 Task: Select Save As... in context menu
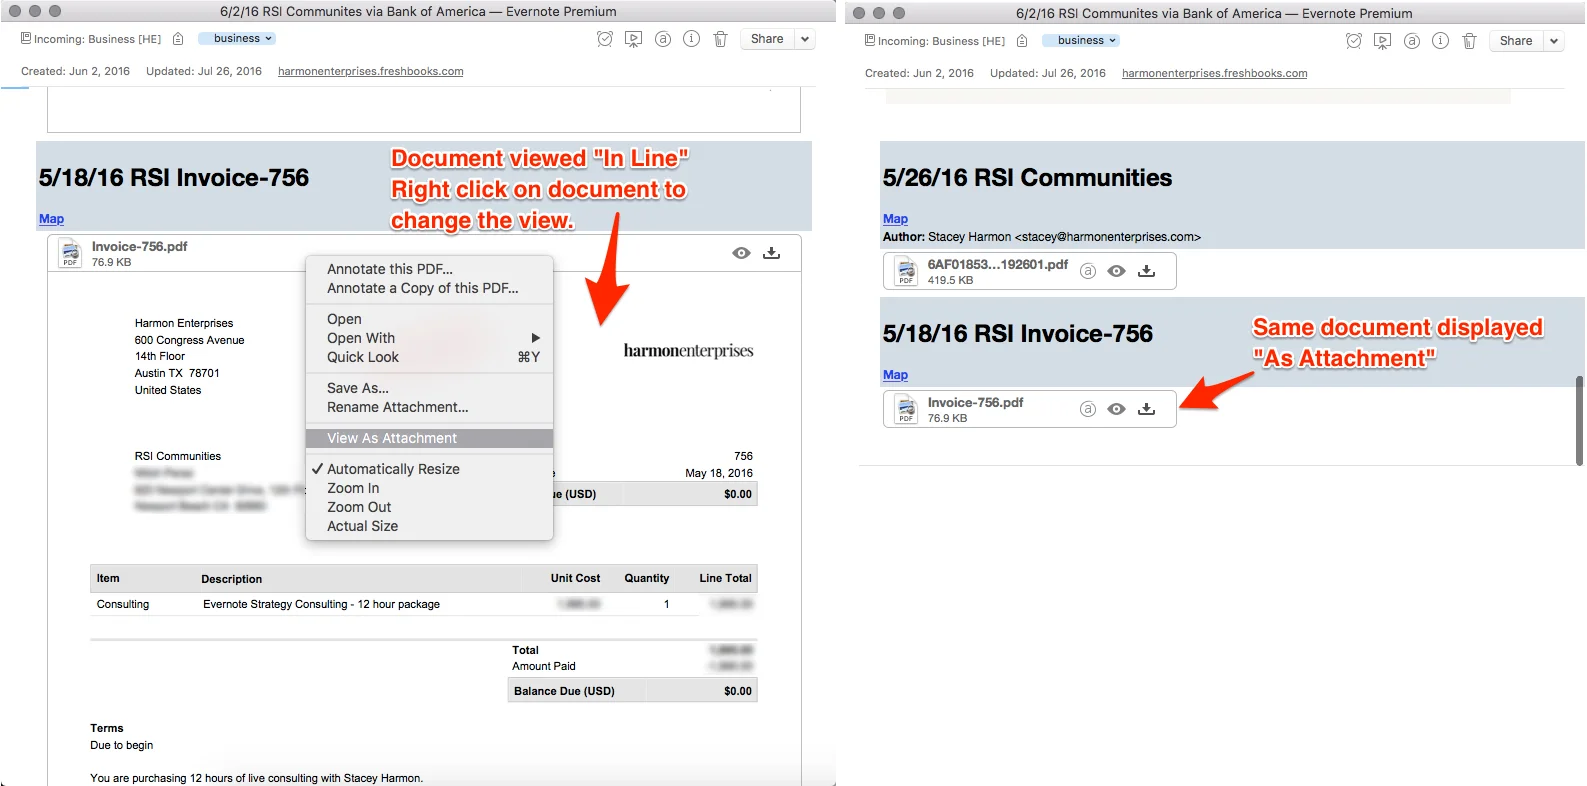point(429,388)
